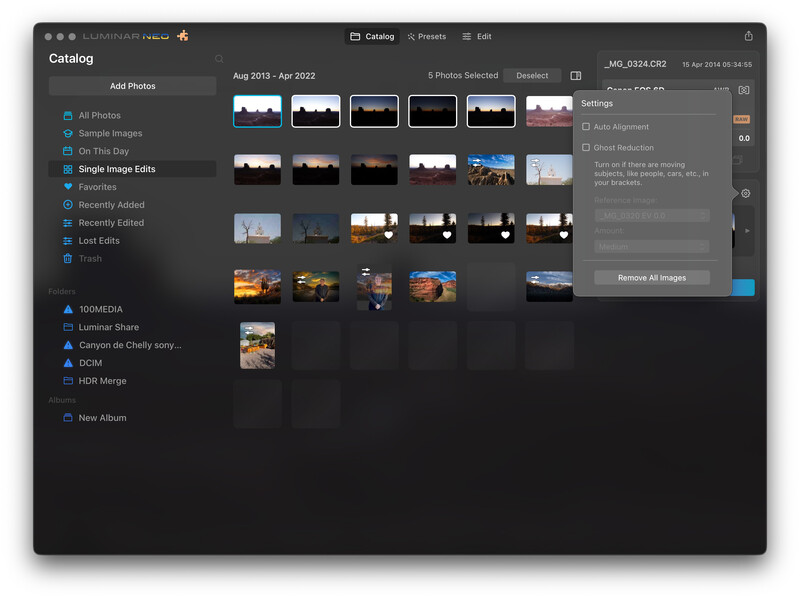800x599 pixels.
Task: Click the play arrow next to merge preview
Action: pos(747,231)
